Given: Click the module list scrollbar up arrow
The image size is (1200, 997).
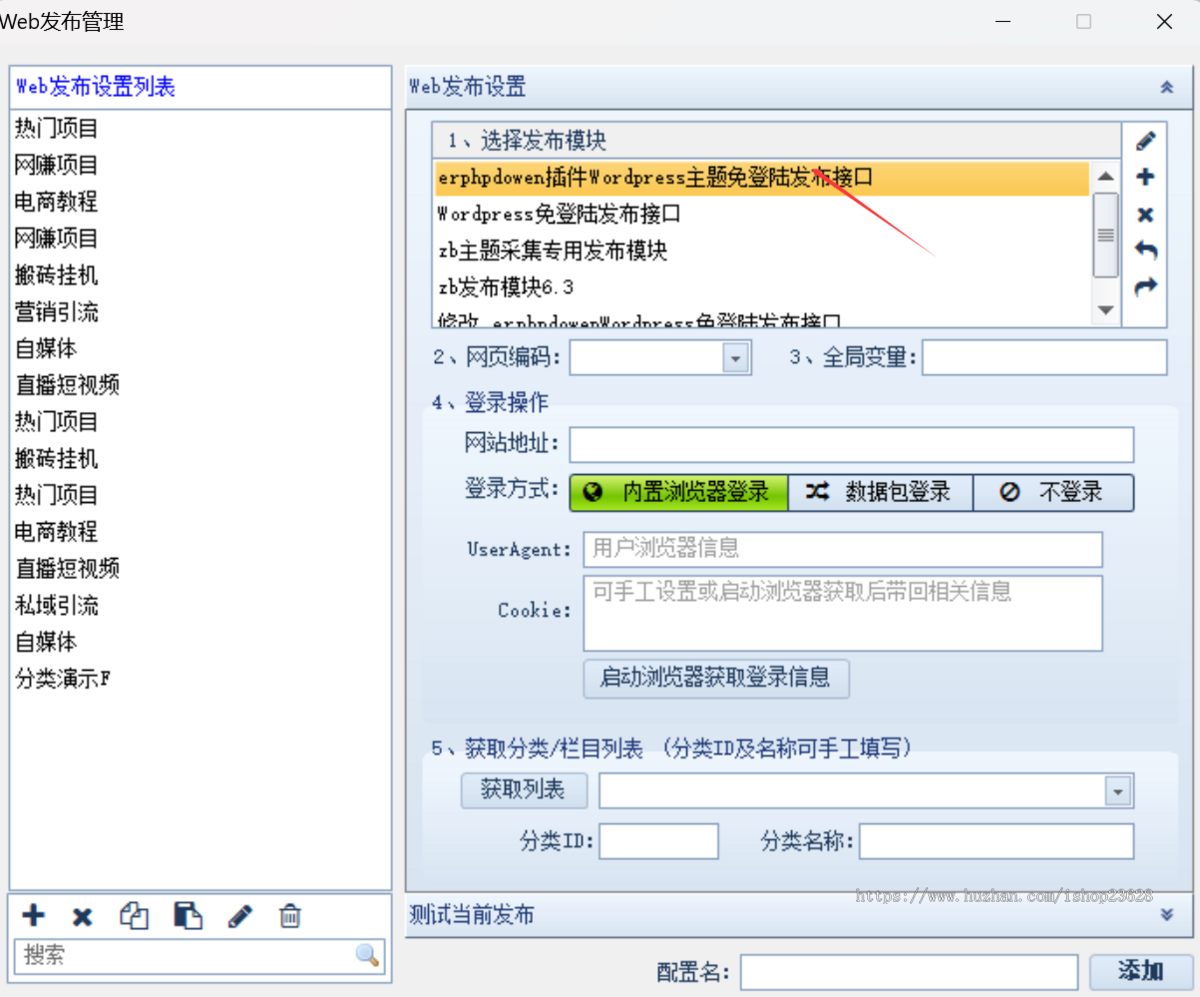Looking at the screenshot, I should pos(1106,177).
